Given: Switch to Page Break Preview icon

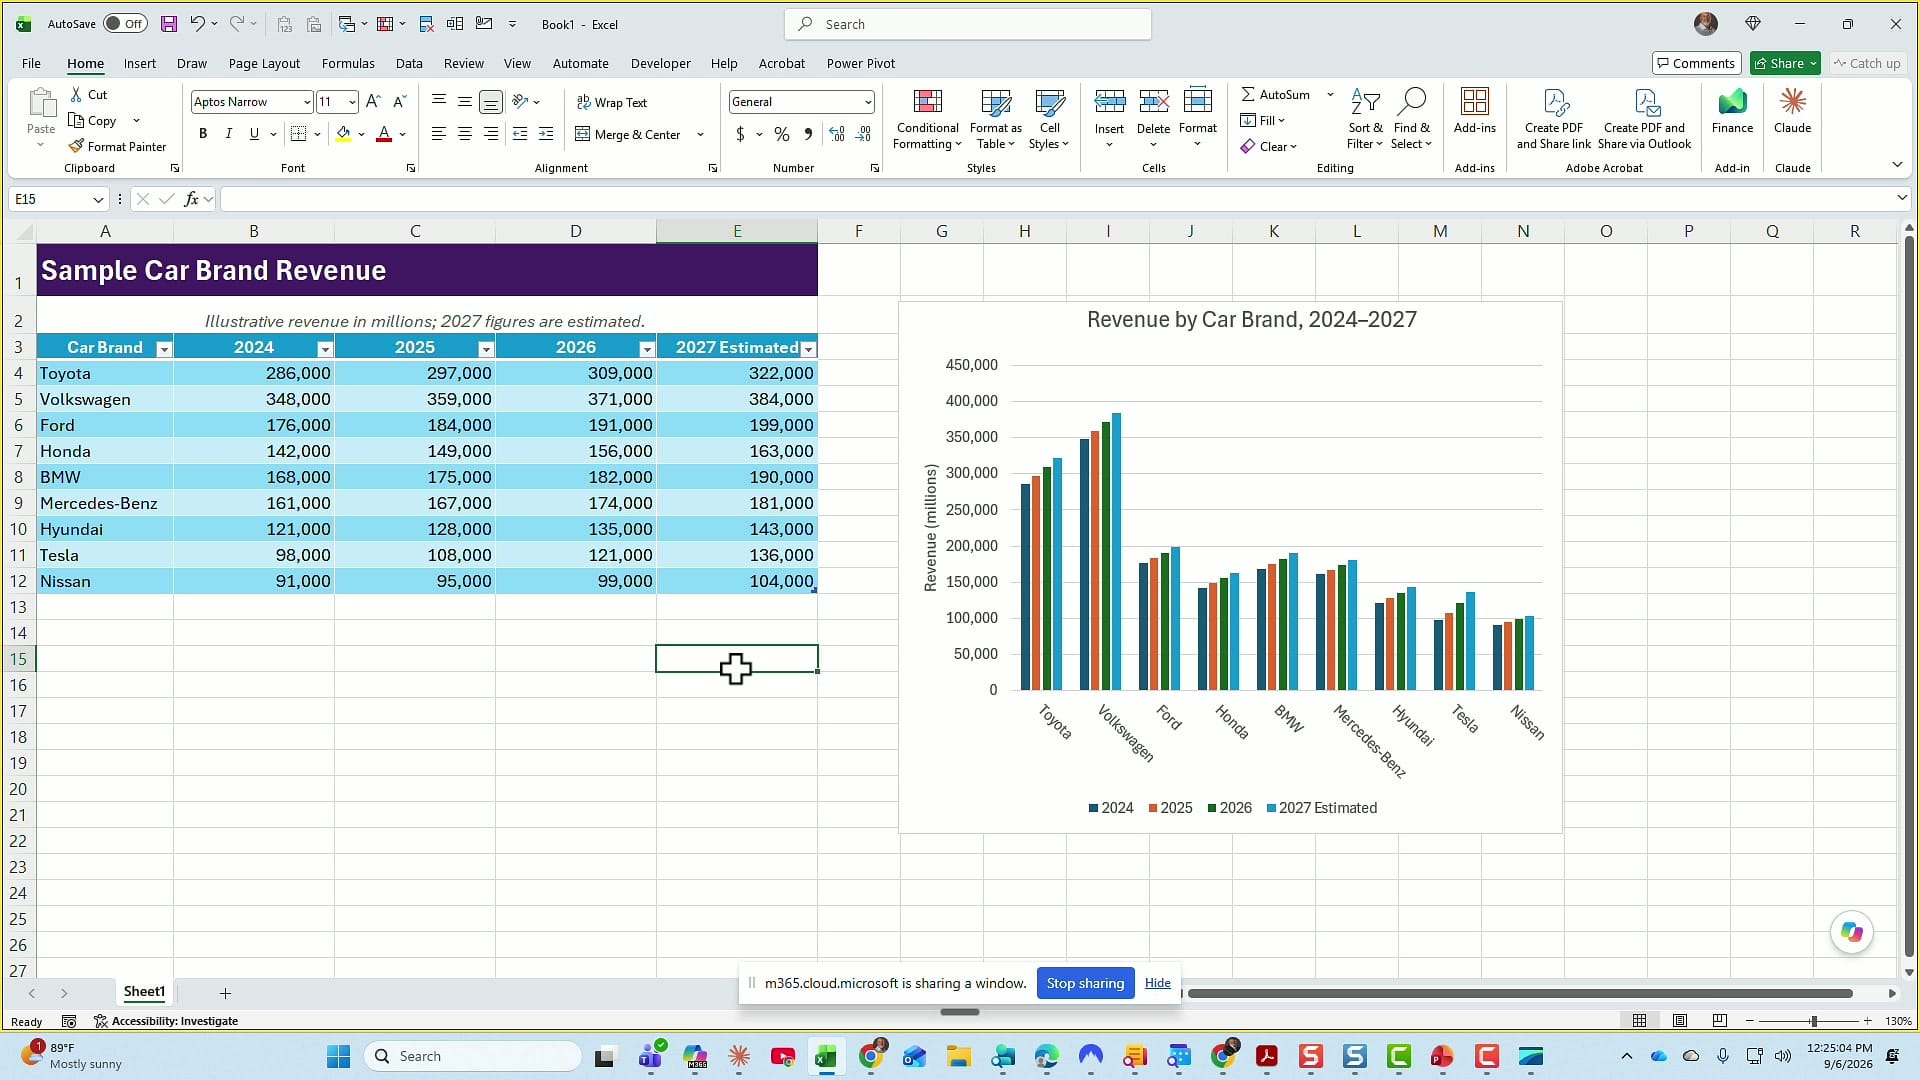Looking at the screenshot, I should click(x=1720, y=1021).
